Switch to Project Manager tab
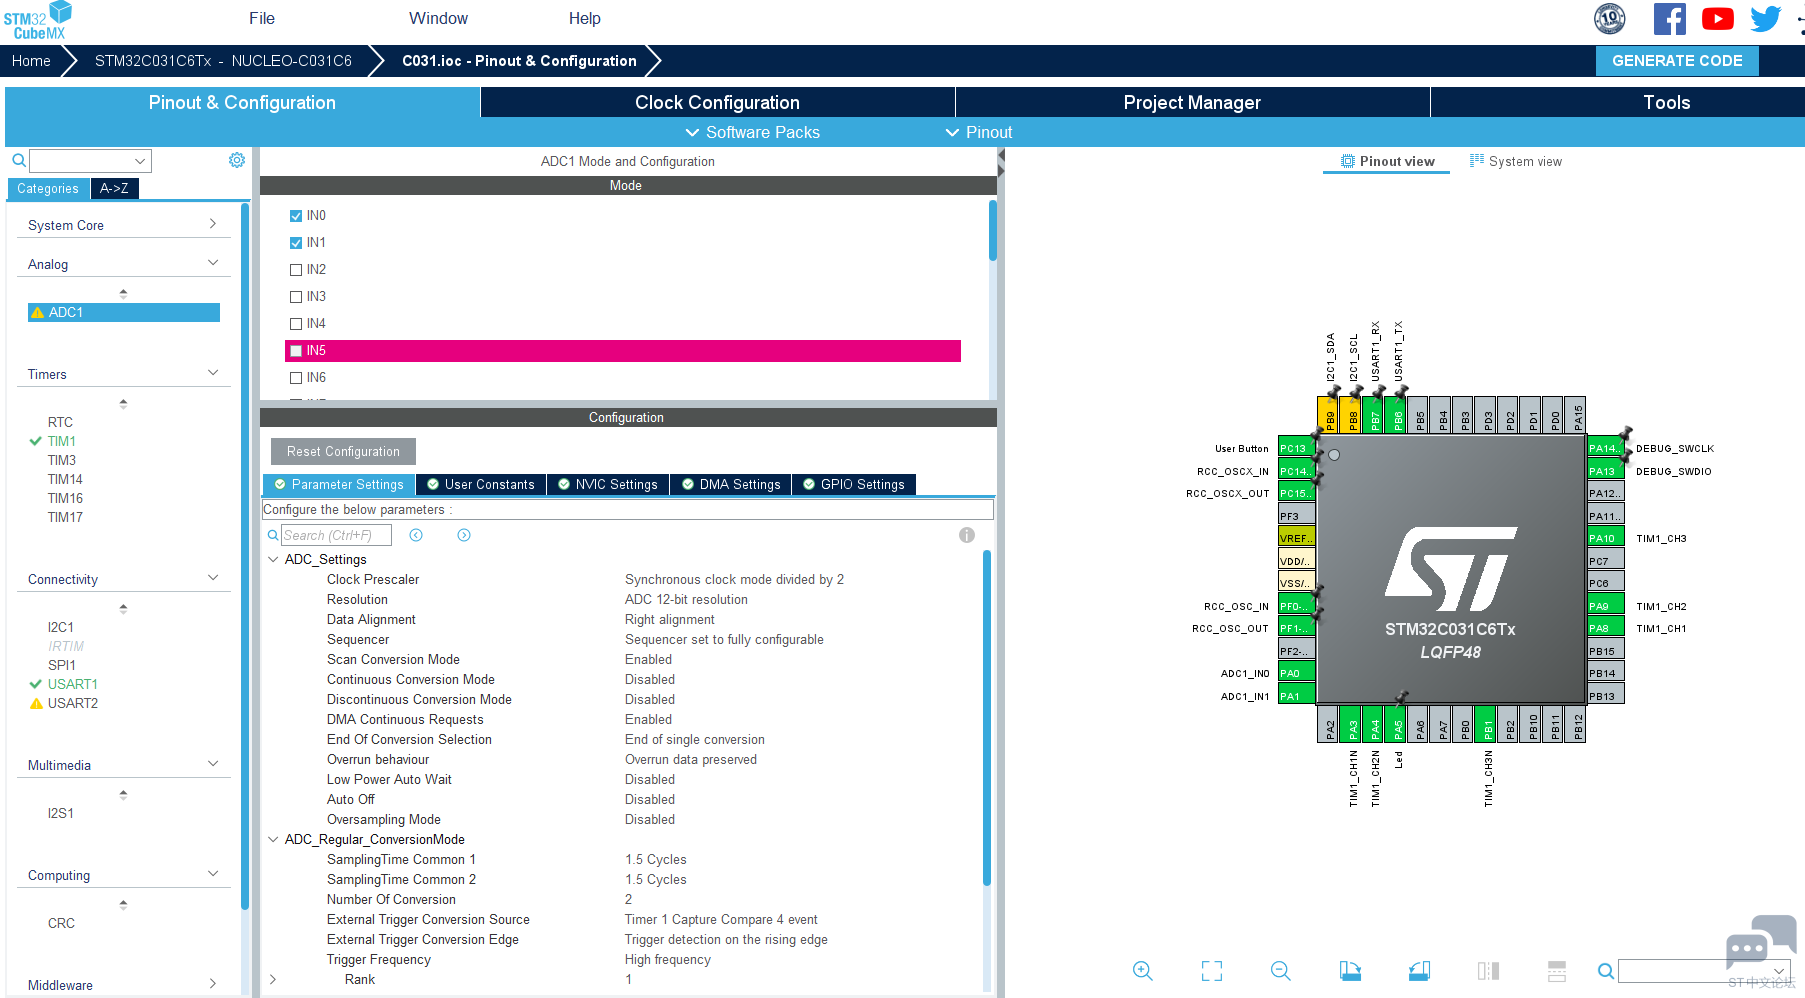Image resolution: width=1805 pixels, height=998 pixels. coord(1192,102)
